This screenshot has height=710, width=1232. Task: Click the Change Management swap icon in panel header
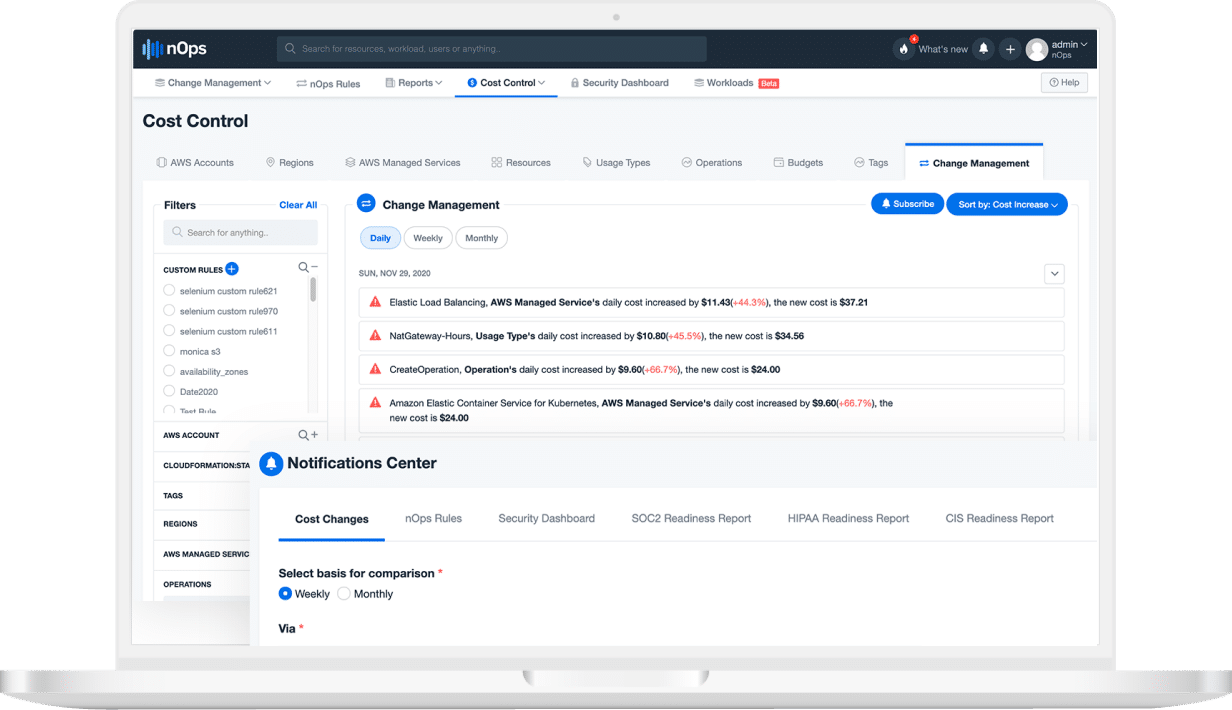tap(366, 204)
